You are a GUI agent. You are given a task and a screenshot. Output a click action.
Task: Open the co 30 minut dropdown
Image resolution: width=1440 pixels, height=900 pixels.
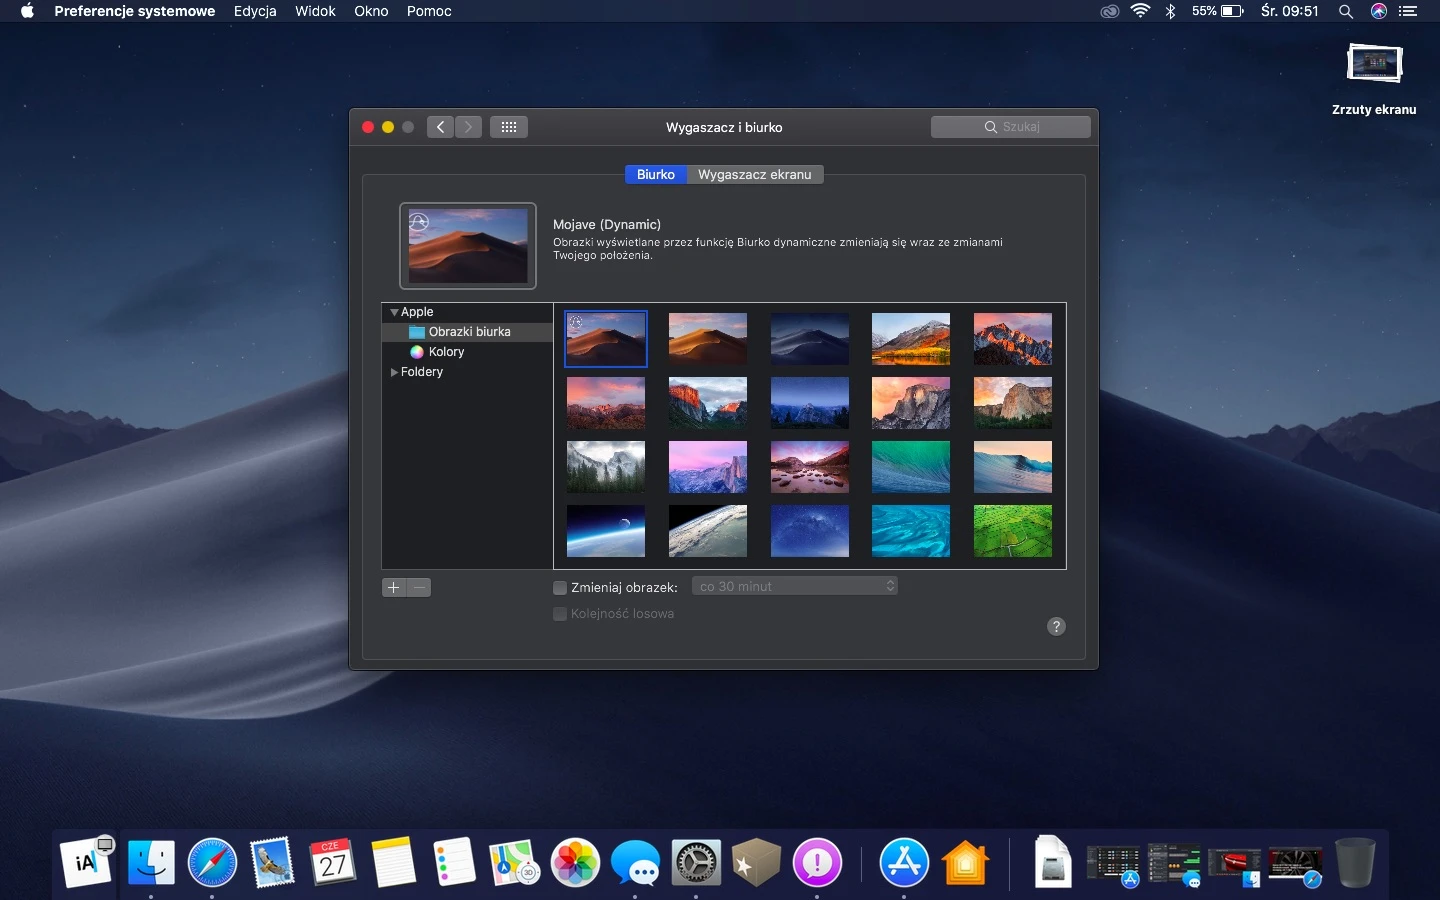[x=795, y=586]
